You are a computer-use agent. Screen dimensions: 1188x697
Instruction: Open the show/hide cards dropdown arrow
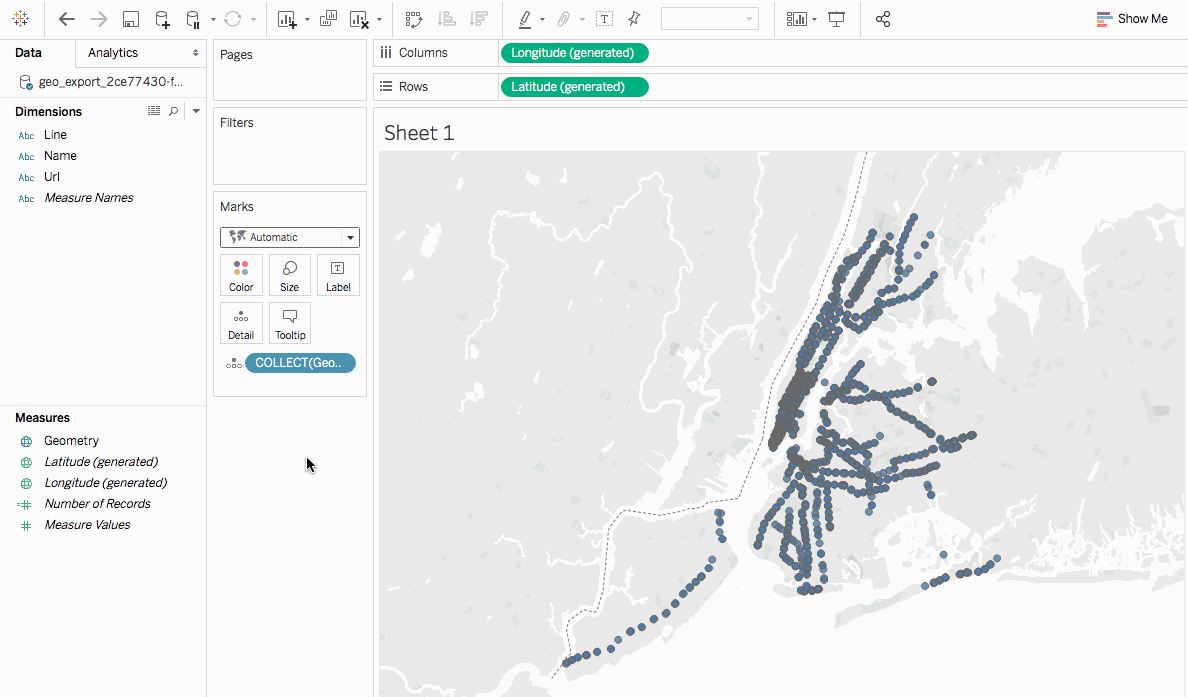click(x=814, y=20)
